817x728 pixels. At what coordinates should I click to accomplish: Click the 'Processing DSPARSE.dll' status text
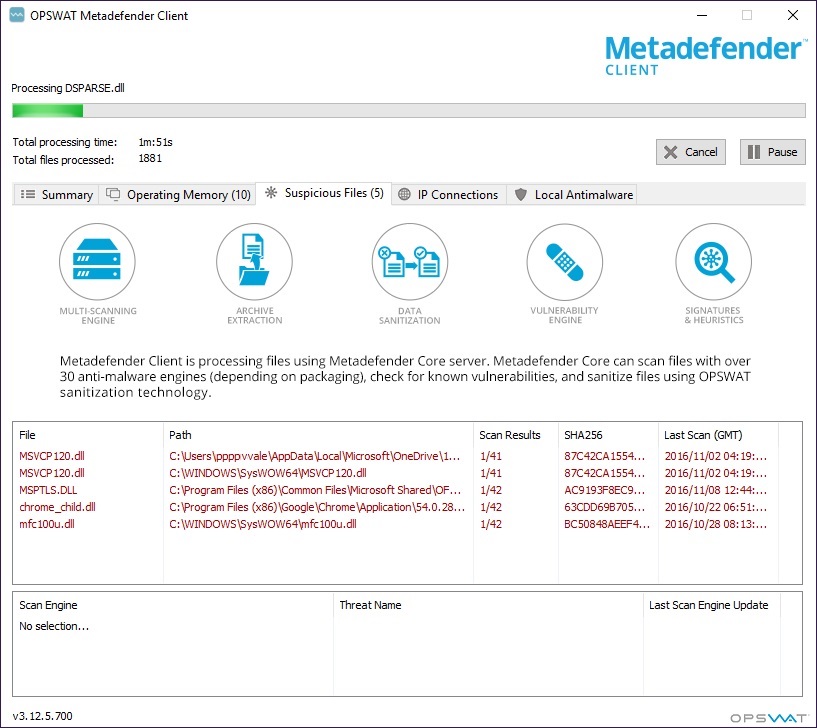pos(68,88)
